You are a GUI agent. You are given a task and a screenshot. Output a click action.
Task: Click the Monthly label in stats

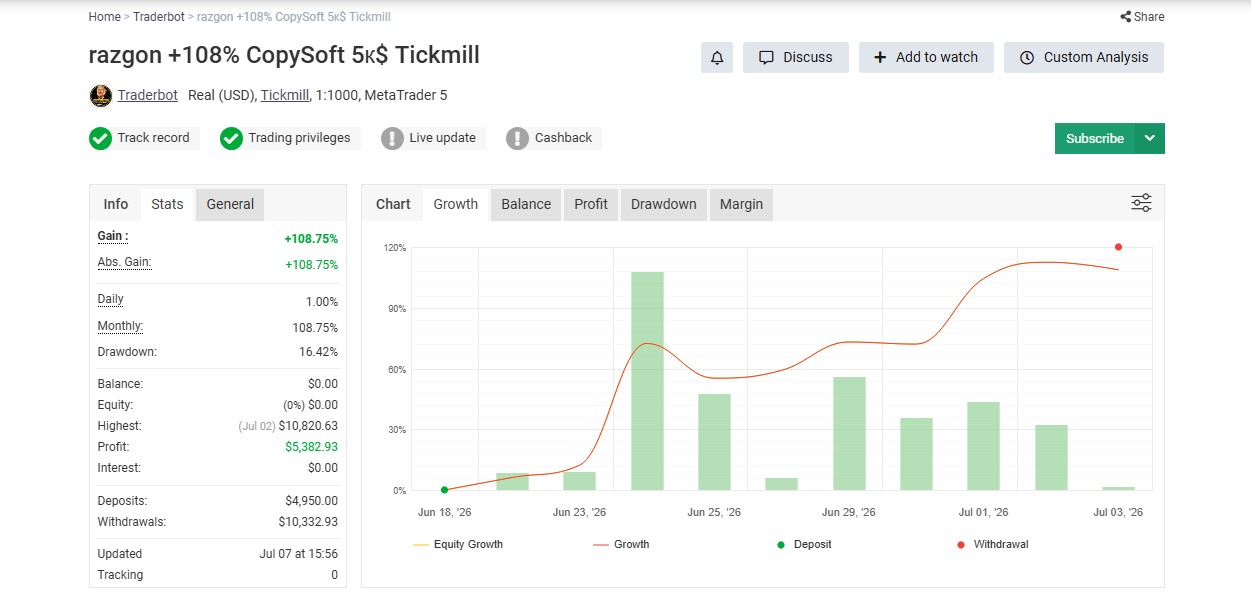click(120, 326)
